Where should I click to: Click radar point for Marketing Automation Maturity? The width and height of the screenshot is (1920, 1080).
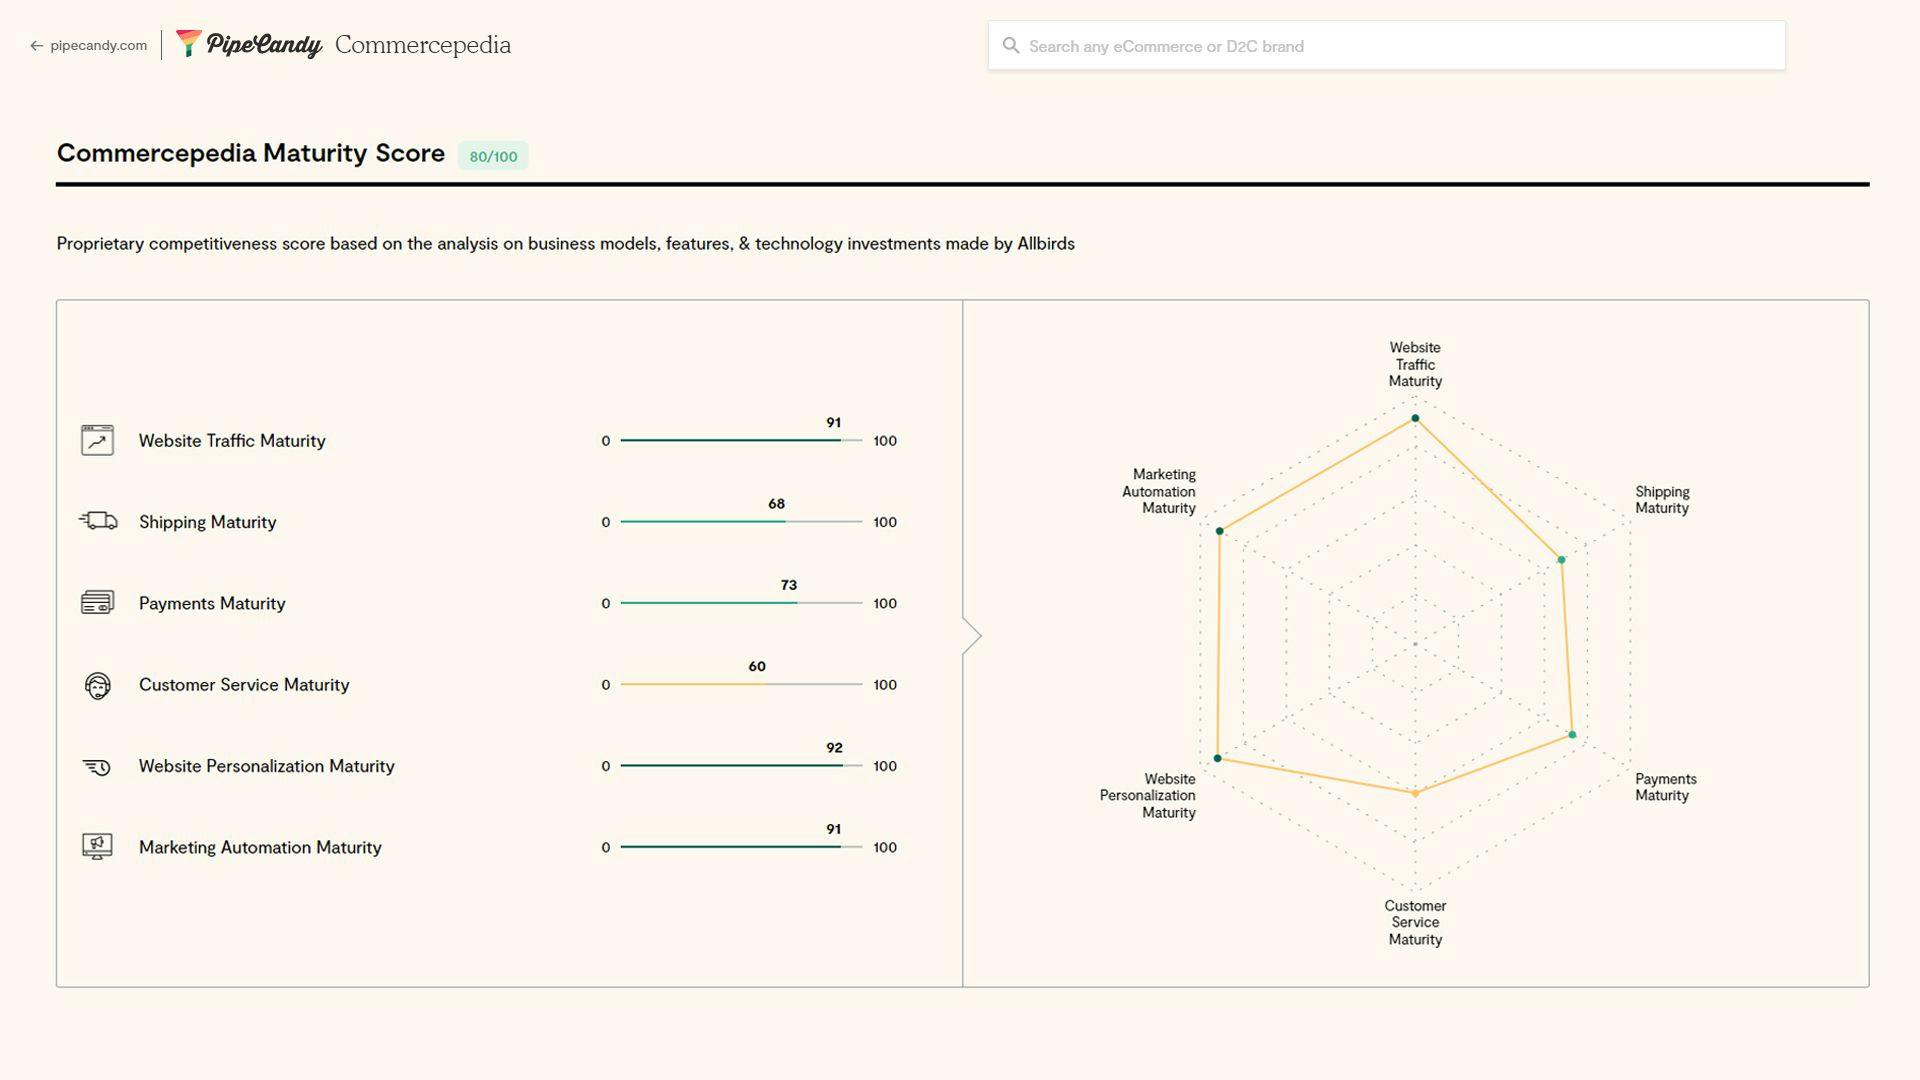pos(1219,531)
